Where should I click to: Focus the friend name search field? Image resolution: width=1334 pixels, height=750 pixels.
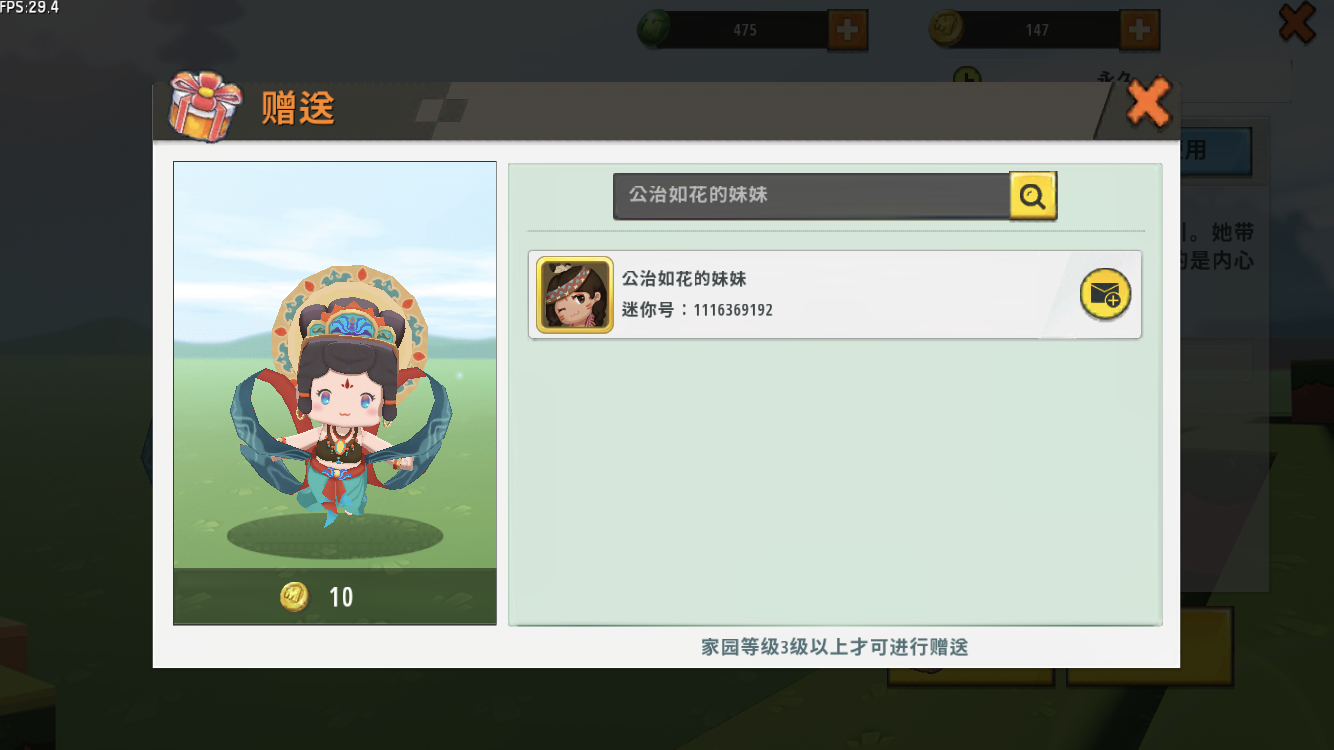pos(811,195)
